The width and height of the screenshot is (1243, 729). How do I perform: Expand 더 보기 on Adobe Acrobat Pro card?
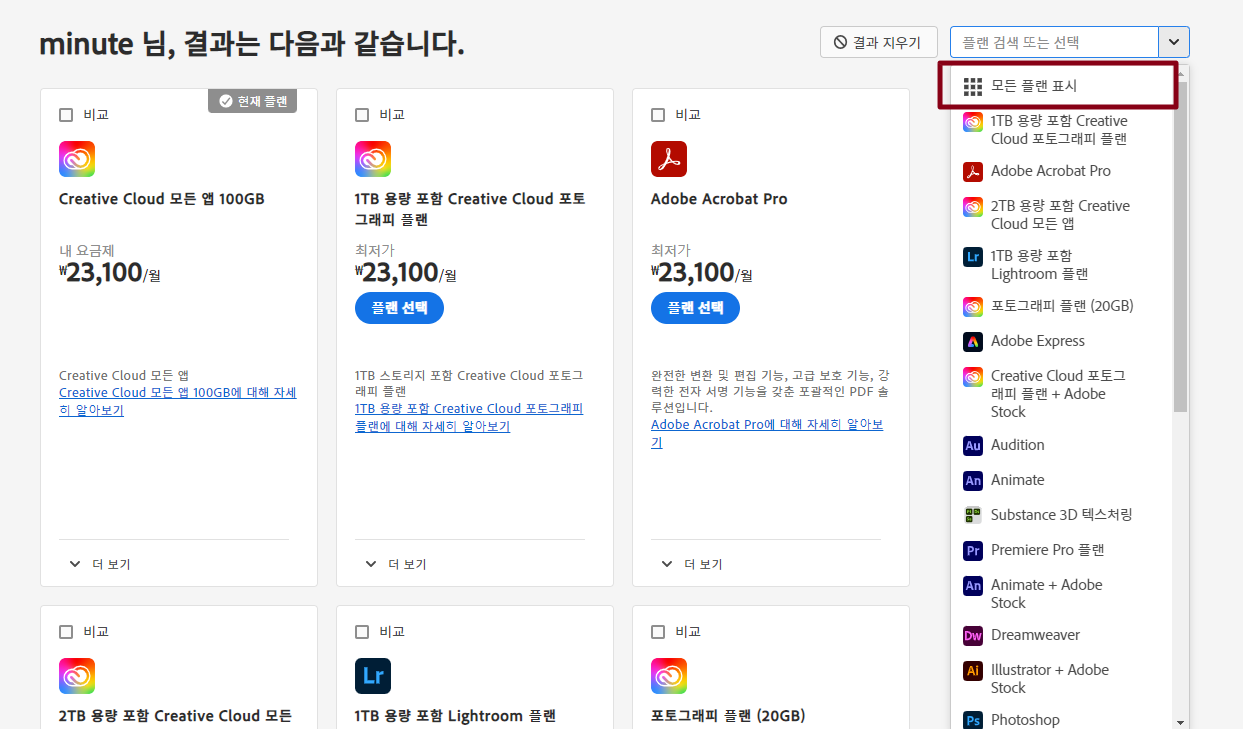[x=691, y=564]
